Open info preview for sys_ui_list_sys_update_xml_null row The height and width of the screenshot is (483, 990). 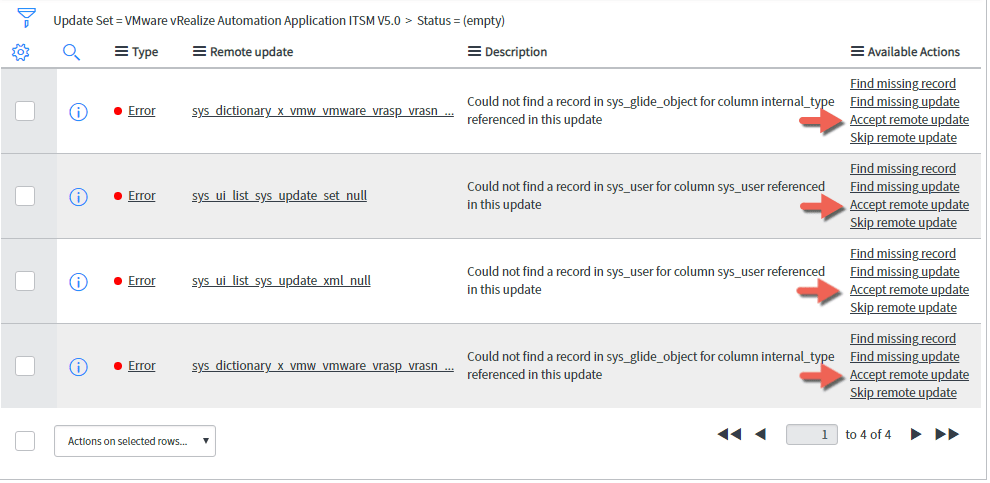point(78,281)
